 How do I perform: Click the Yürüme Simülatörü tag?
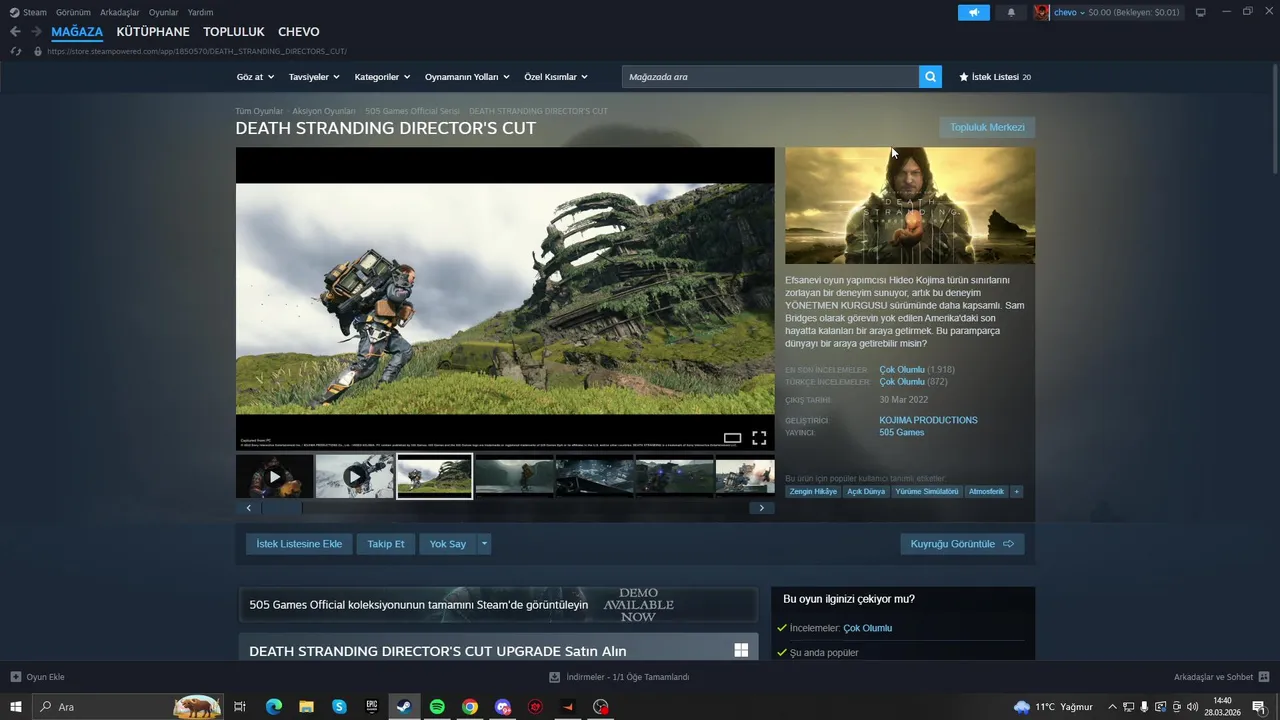[x=927, y=491]
